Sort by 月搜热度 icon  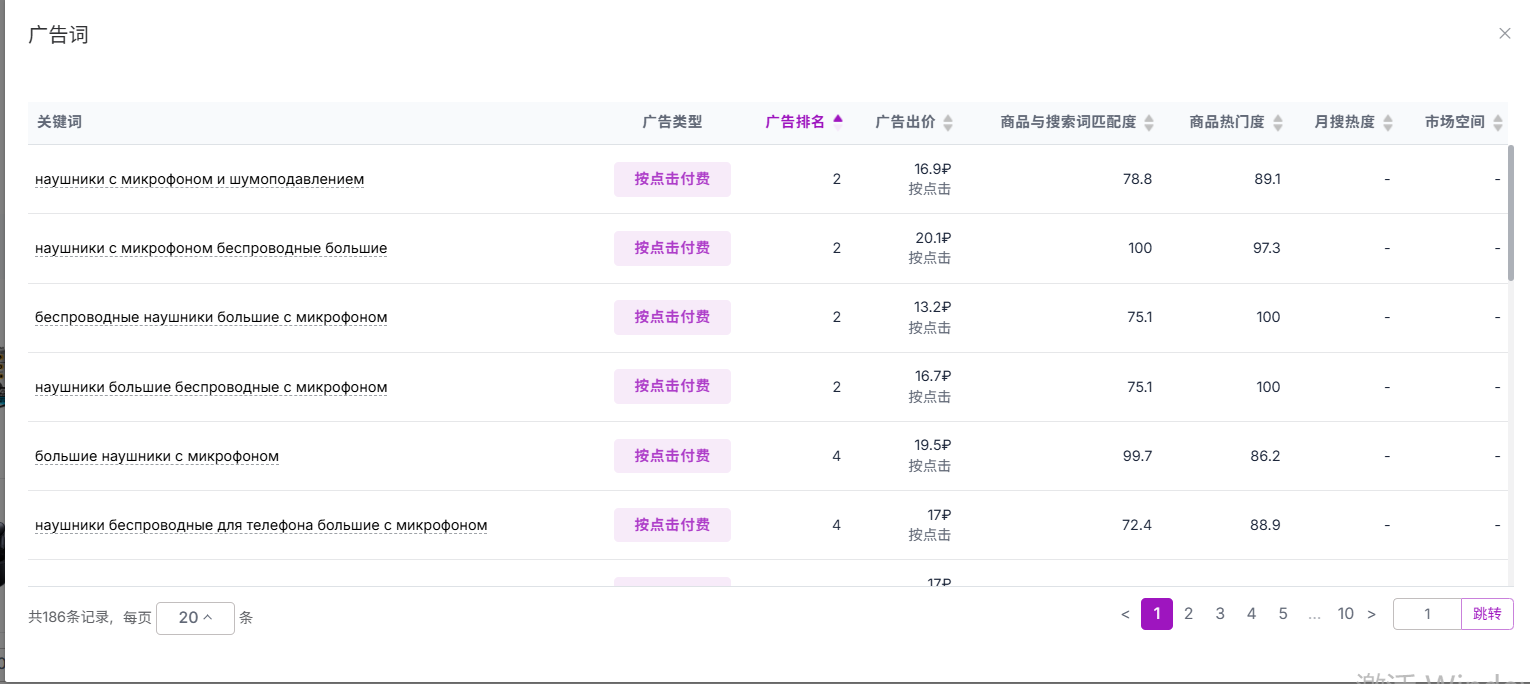tap(1387, 122)
